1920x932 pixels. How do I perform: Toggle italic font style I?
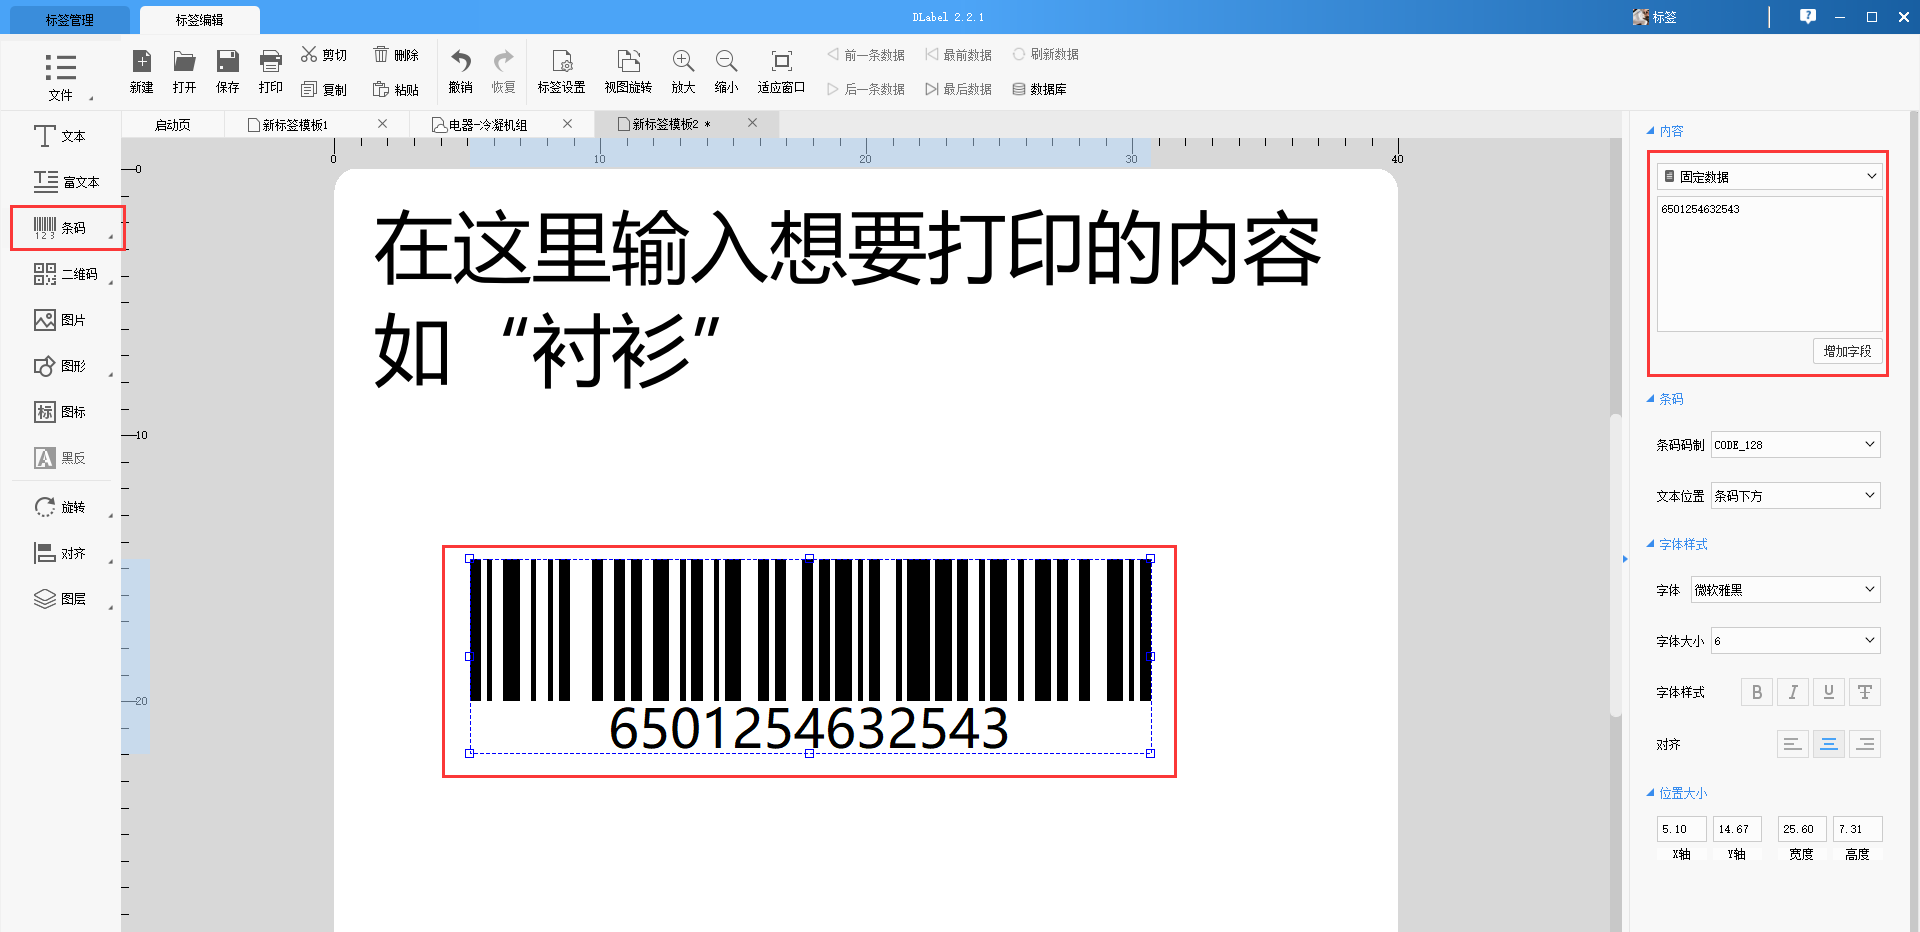pos(1793,692)
